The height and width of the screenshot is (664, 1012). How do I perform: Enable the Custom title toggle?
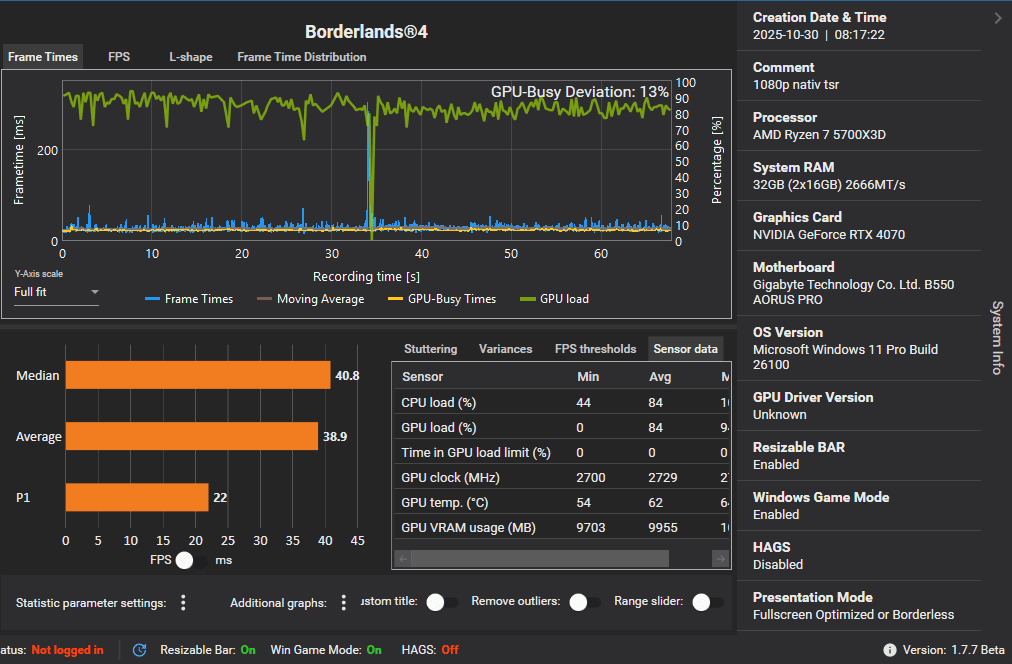pyautogui.click(x=441, y=602)
